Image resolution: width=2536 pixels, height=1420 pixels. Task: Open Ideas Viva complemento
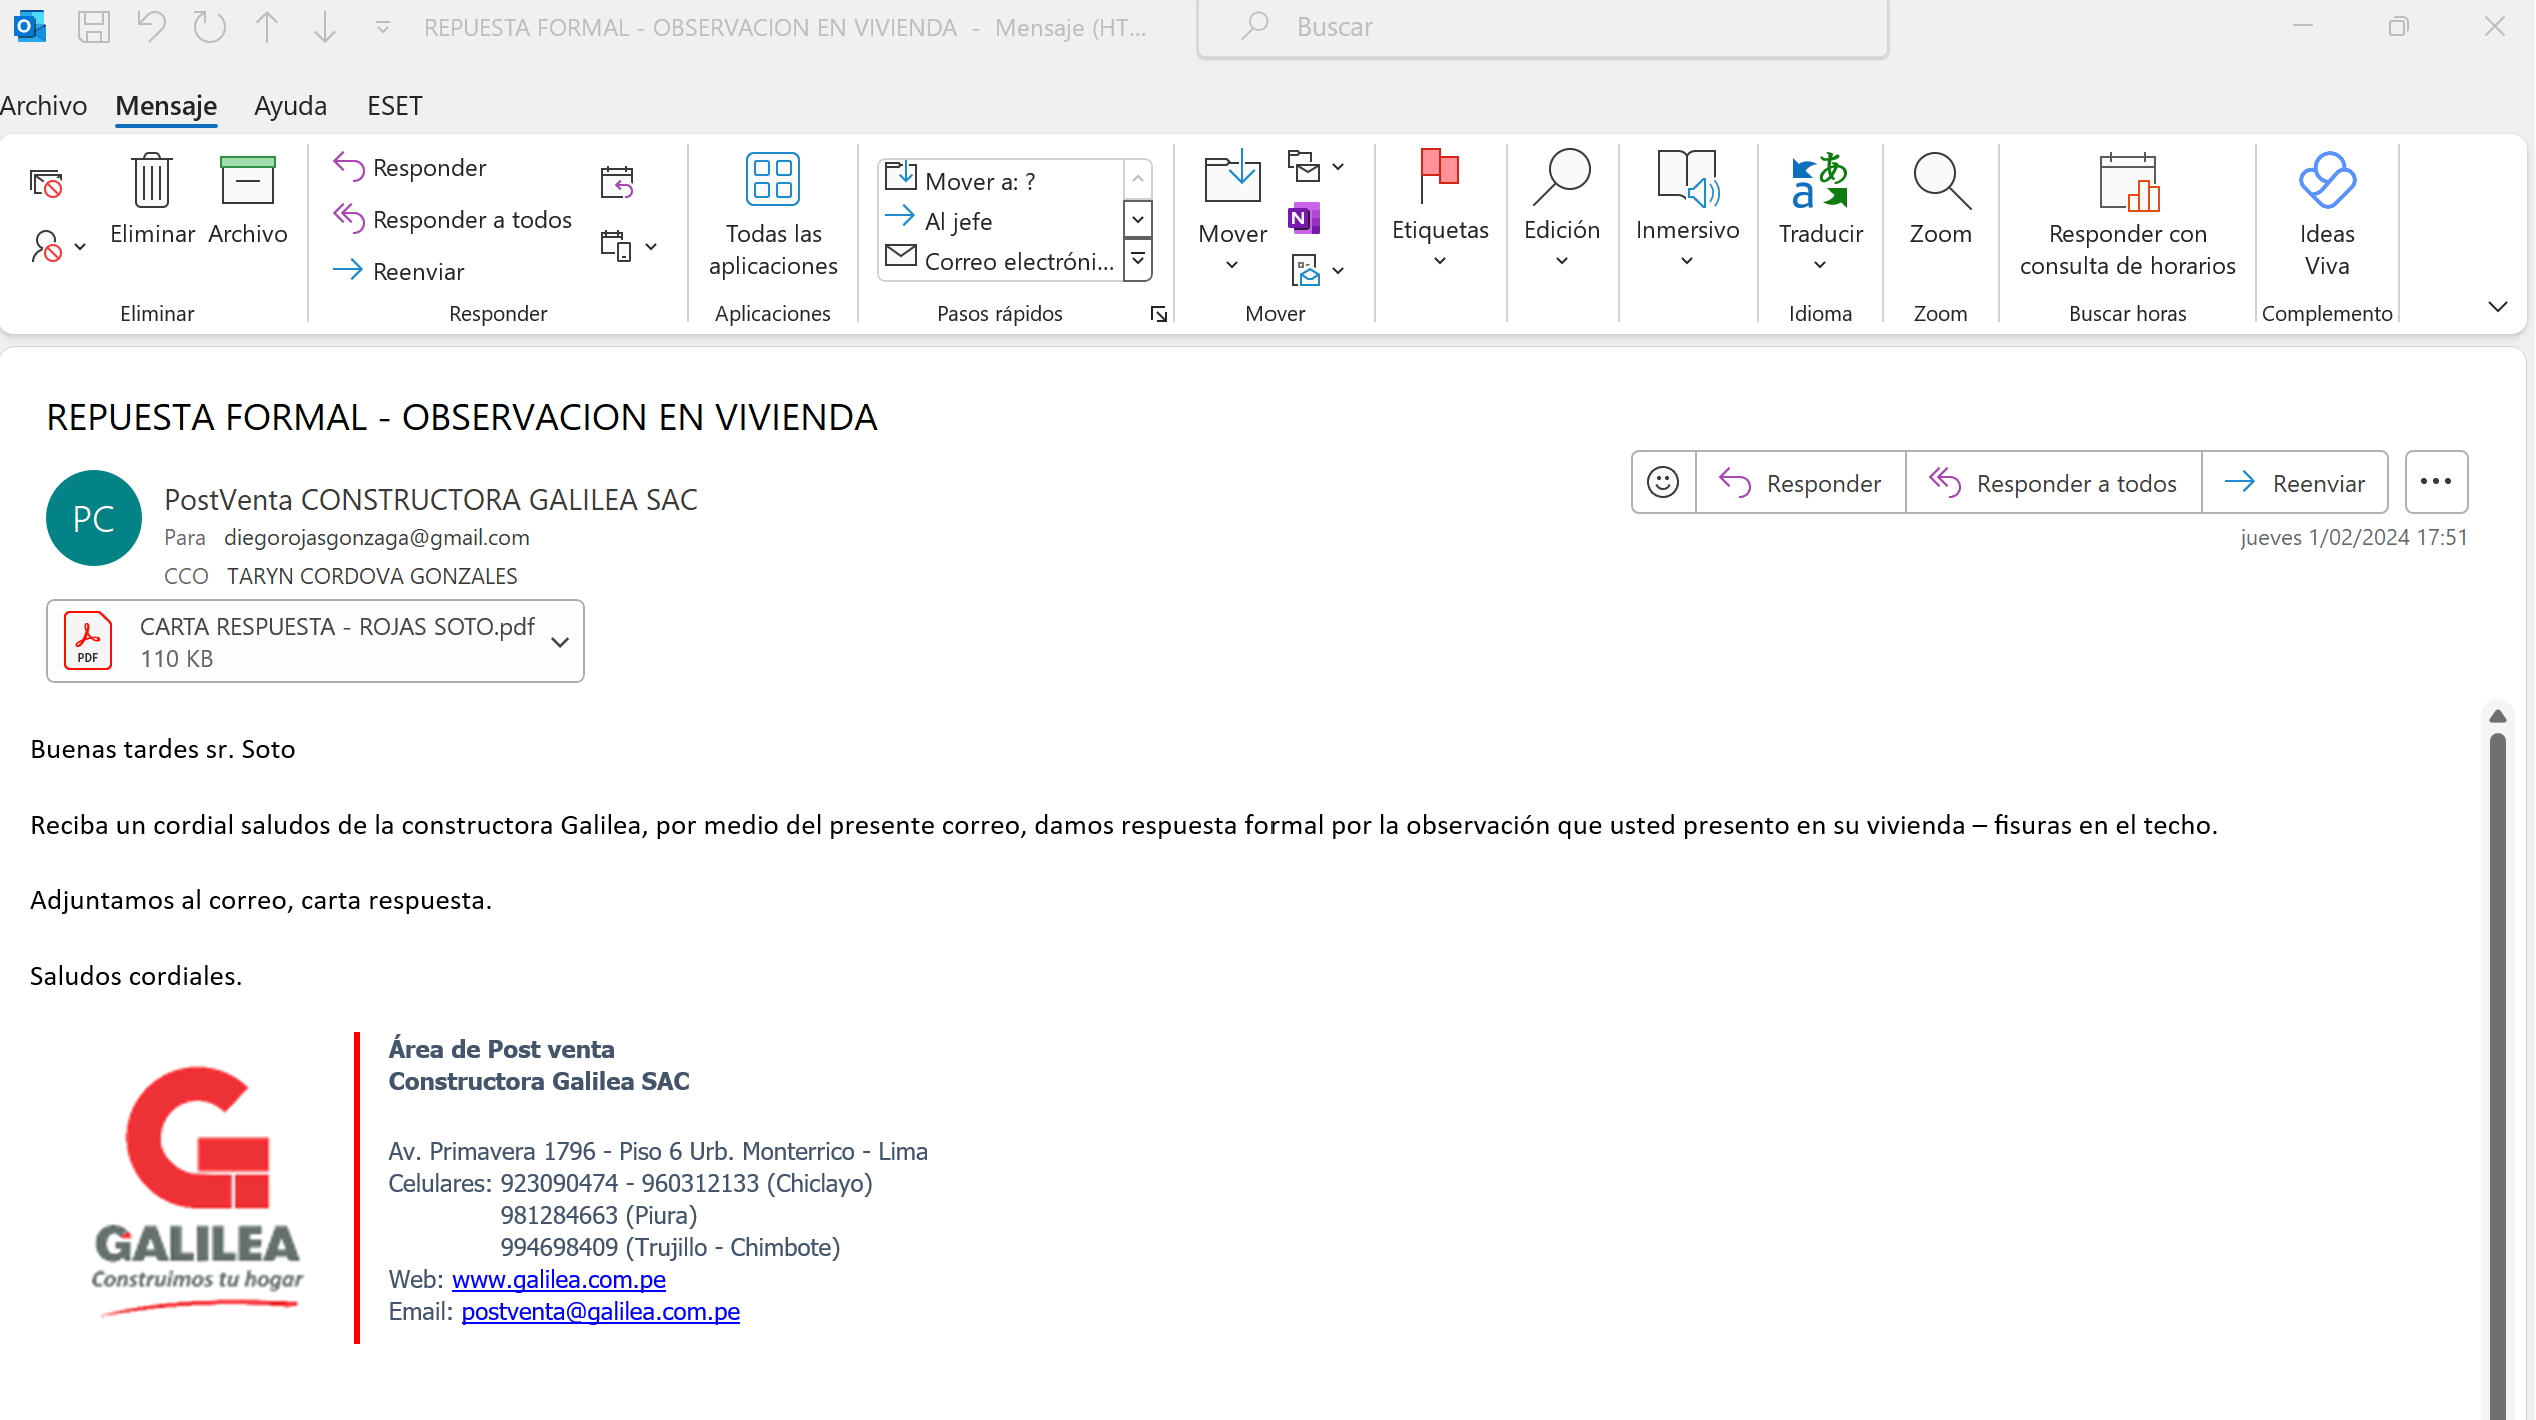coord(2327,215)
